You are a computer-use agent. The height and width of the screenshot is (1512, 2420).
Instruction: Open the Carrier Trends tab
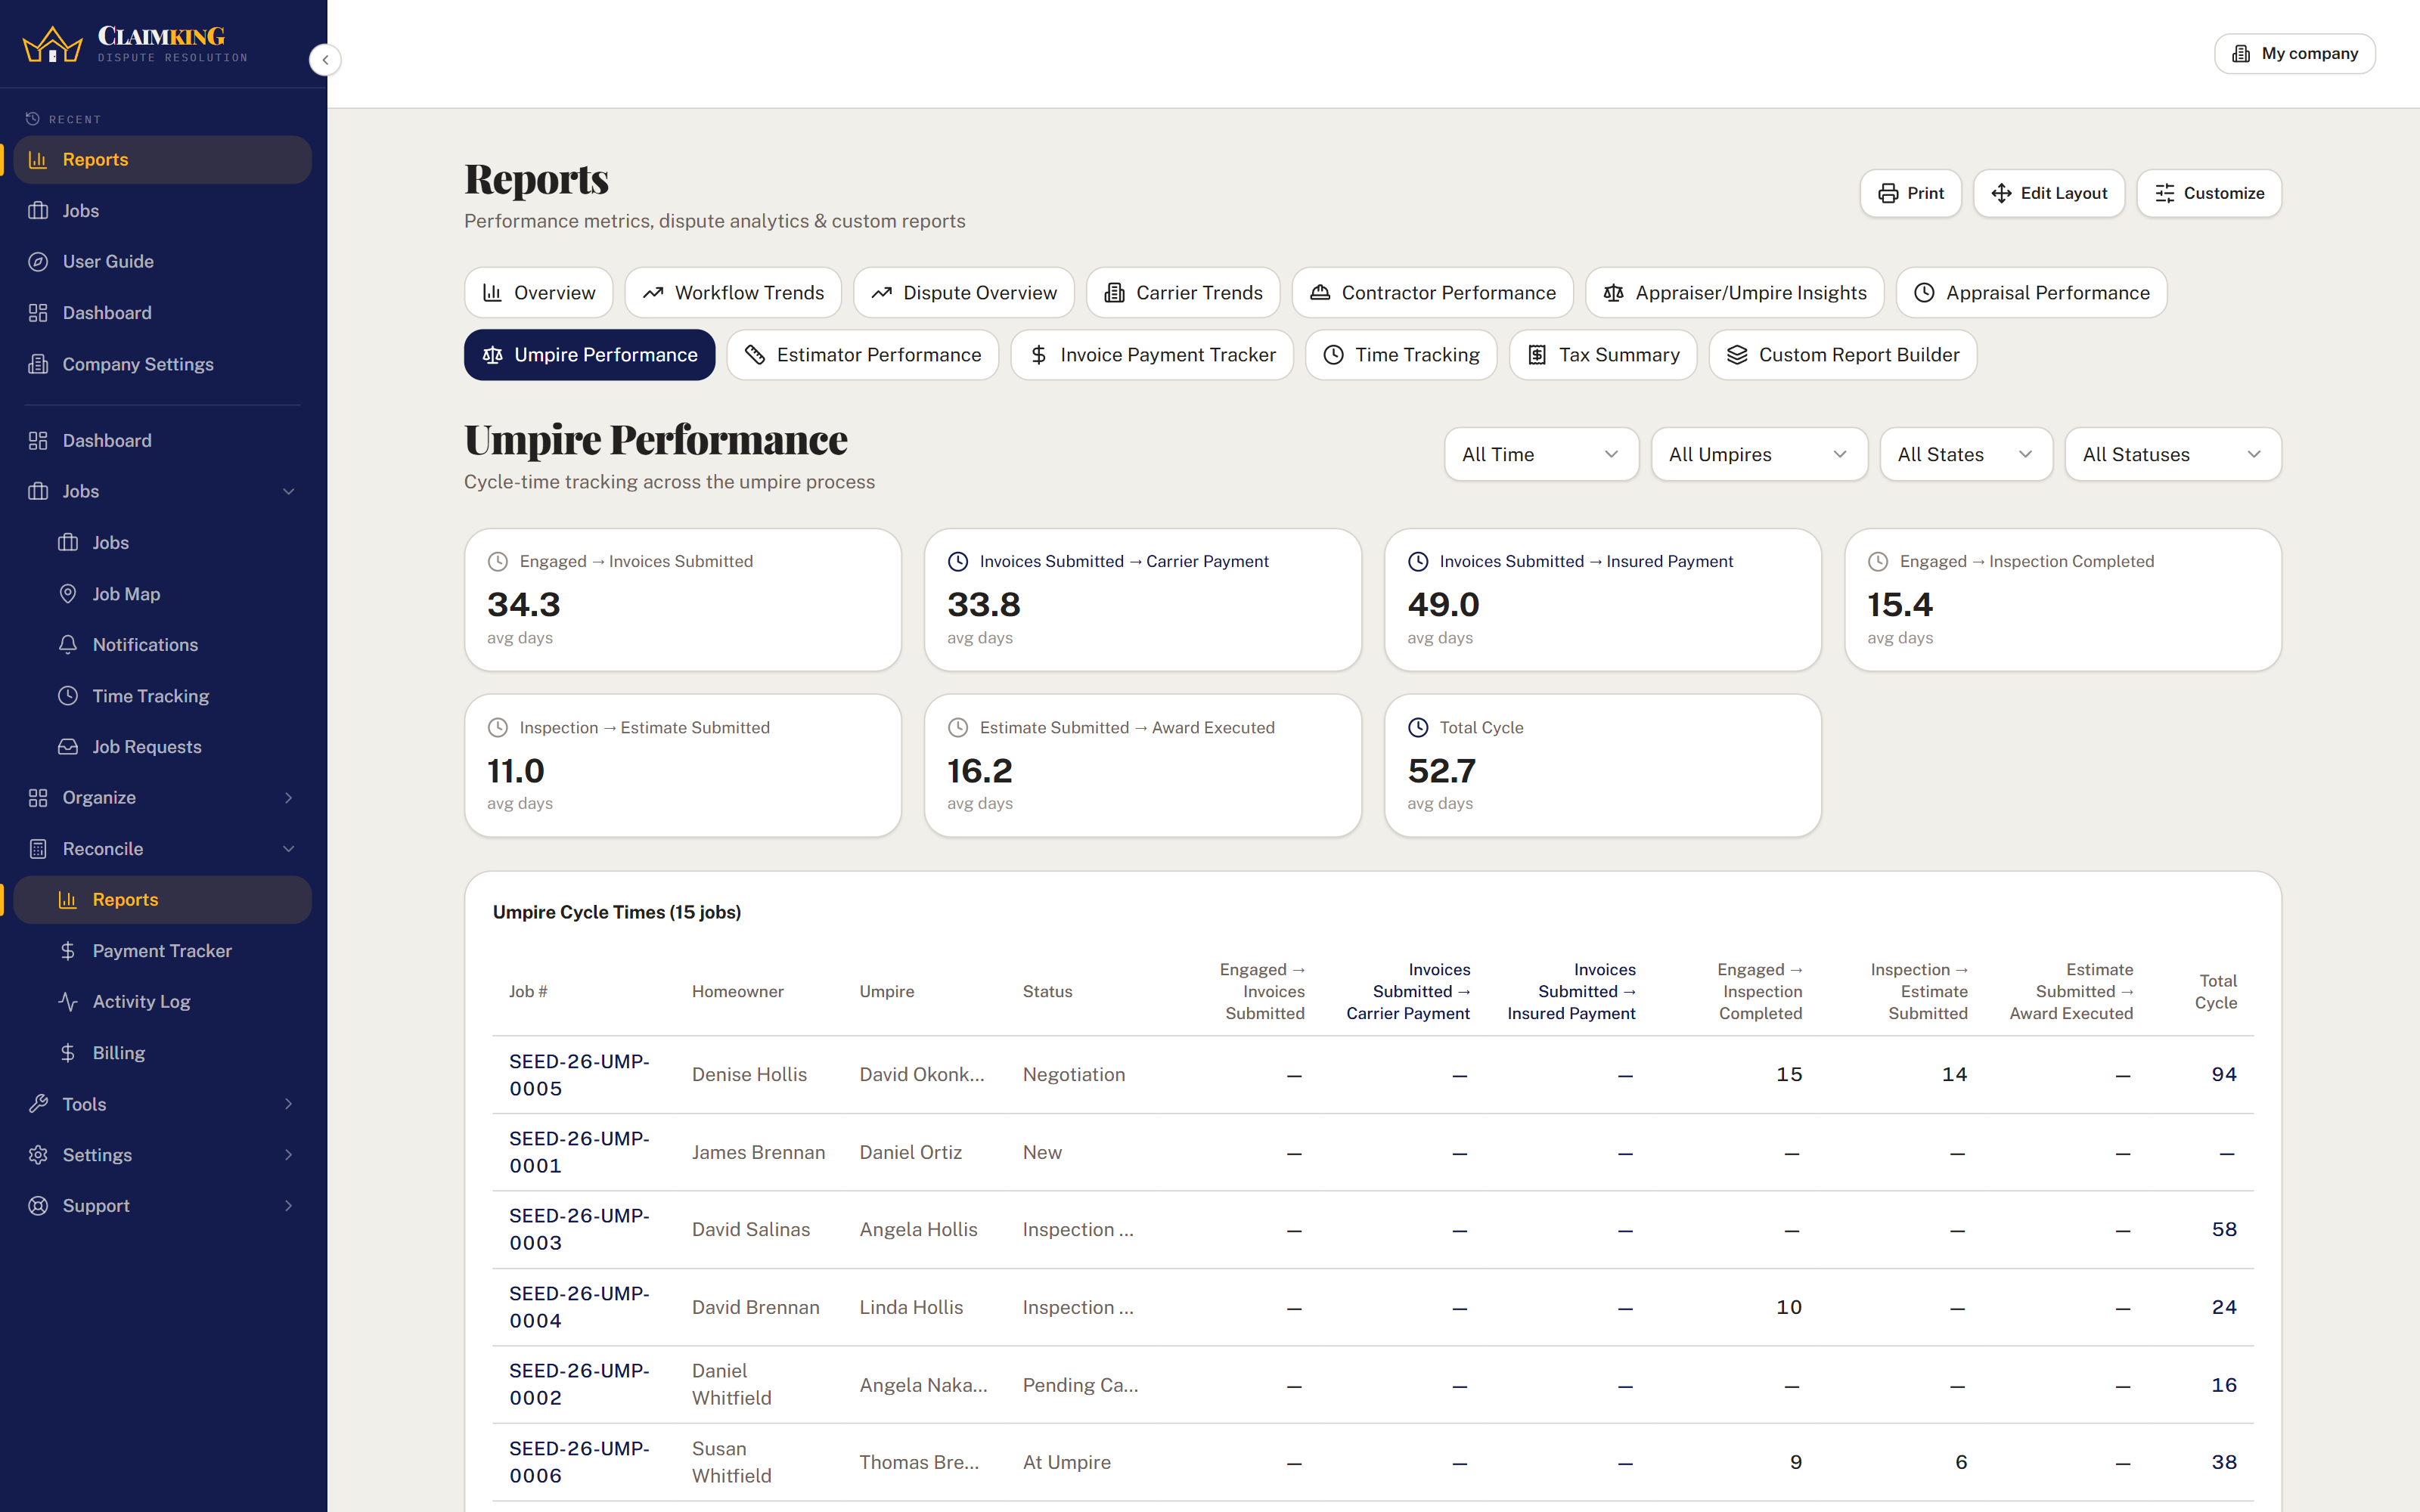click(1183, 293)
